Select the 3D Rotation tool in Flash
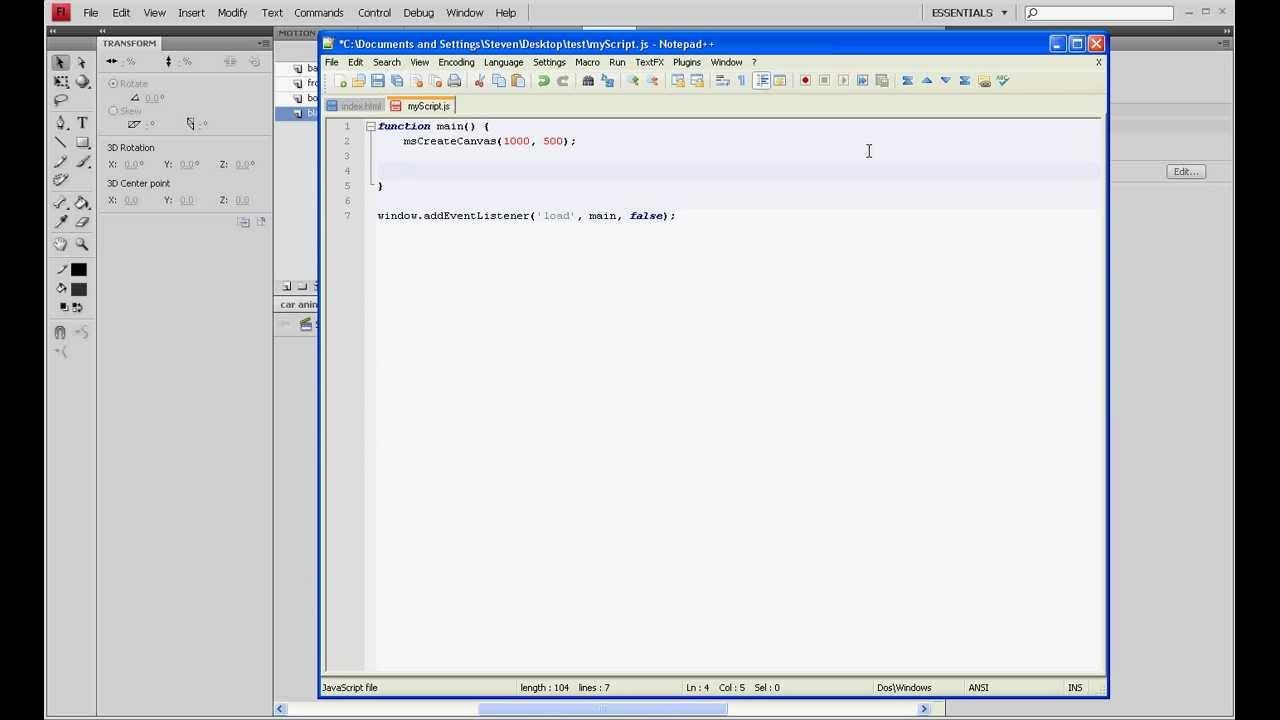Viewport: 1280px width, 720px height. (x=82, y=82)
